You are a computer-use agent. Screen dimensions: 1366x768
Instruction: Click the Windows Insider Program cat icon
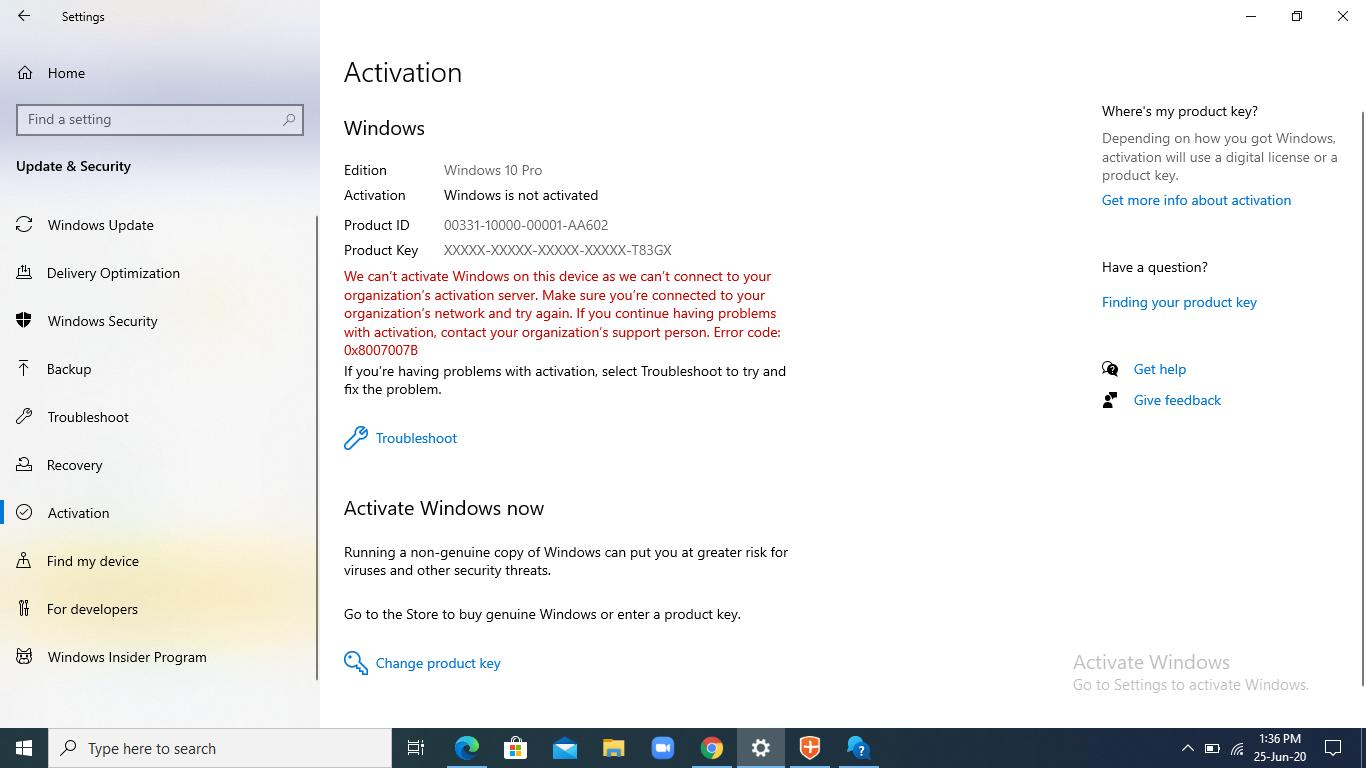click(x=24, y=657)
